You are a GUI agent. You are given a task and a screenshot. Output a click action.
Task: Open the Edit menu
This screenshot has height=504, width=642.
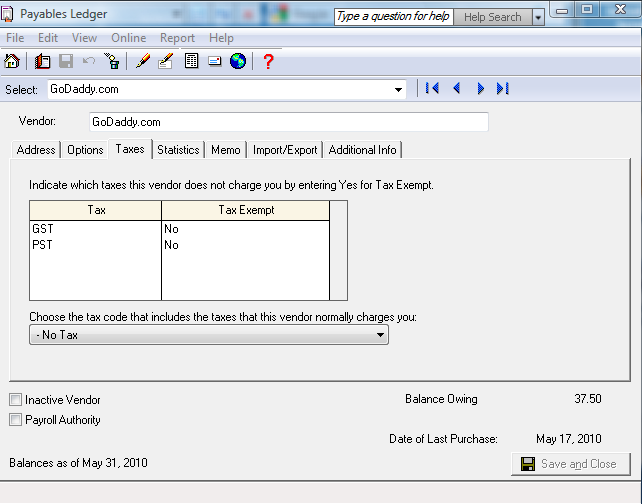[48, 38]
